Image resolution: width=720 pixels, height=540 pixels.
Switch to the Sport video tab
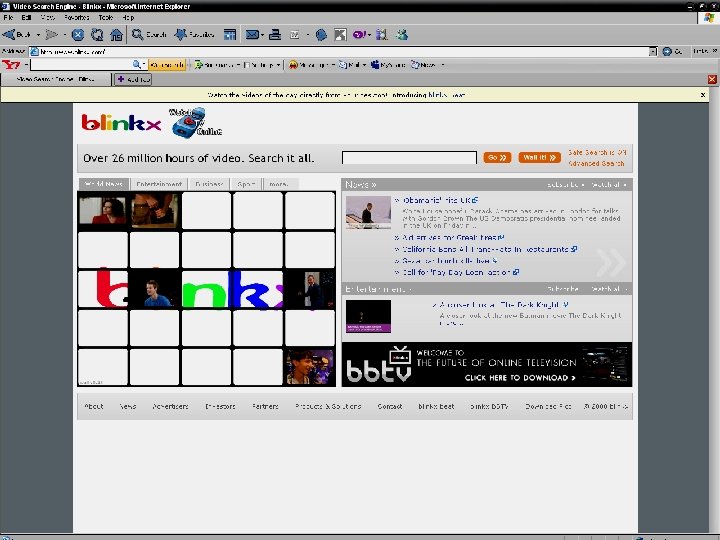pos(246,184)
